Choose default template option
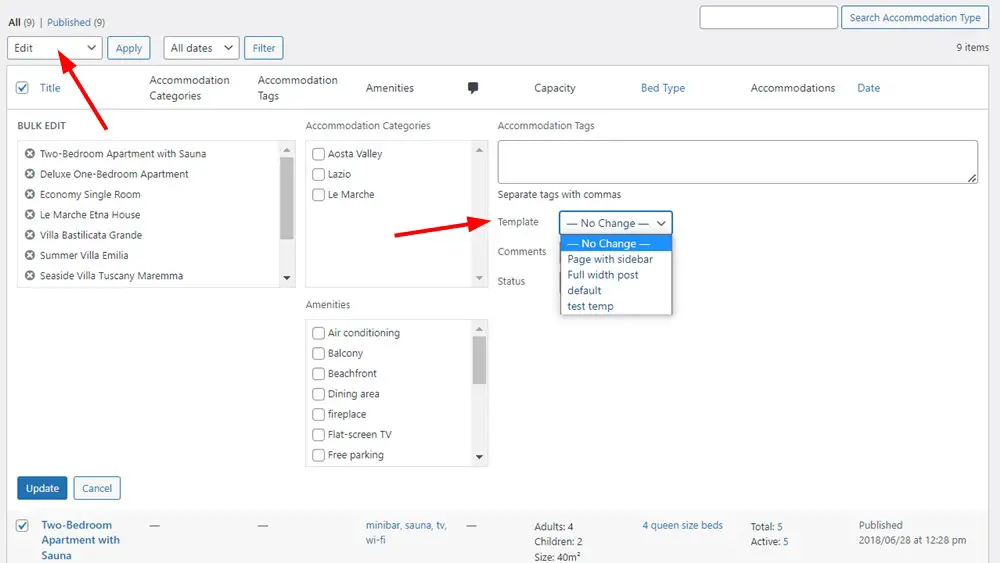 615,291
